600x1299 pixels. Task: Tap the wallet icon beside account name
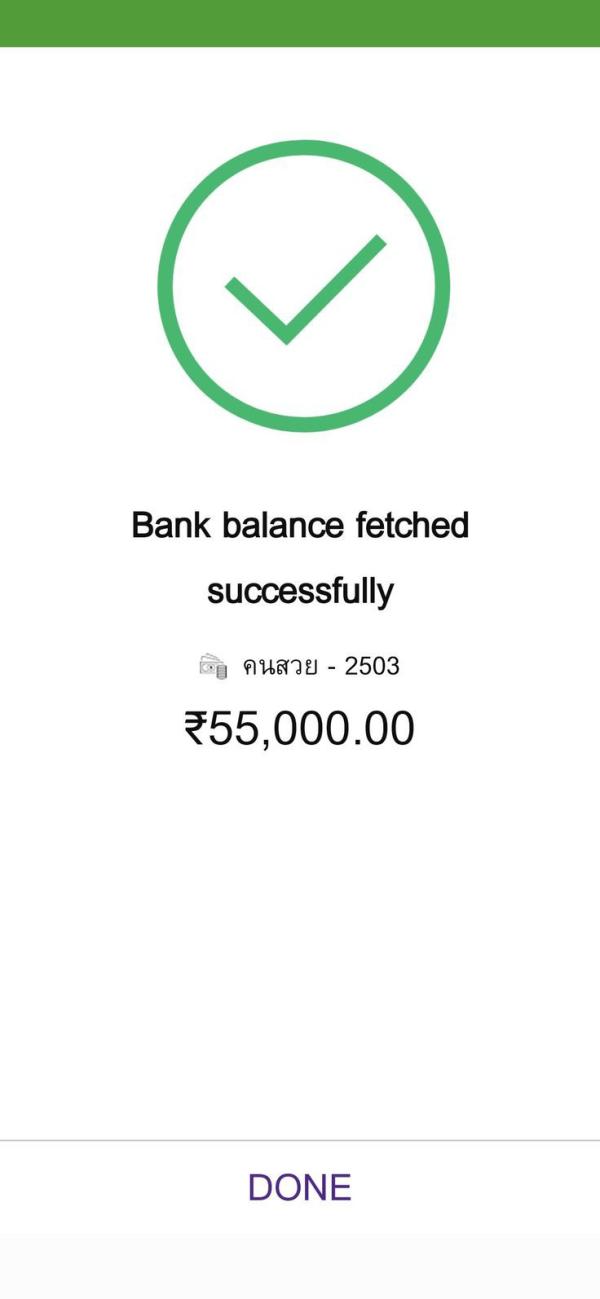point(214,666)
